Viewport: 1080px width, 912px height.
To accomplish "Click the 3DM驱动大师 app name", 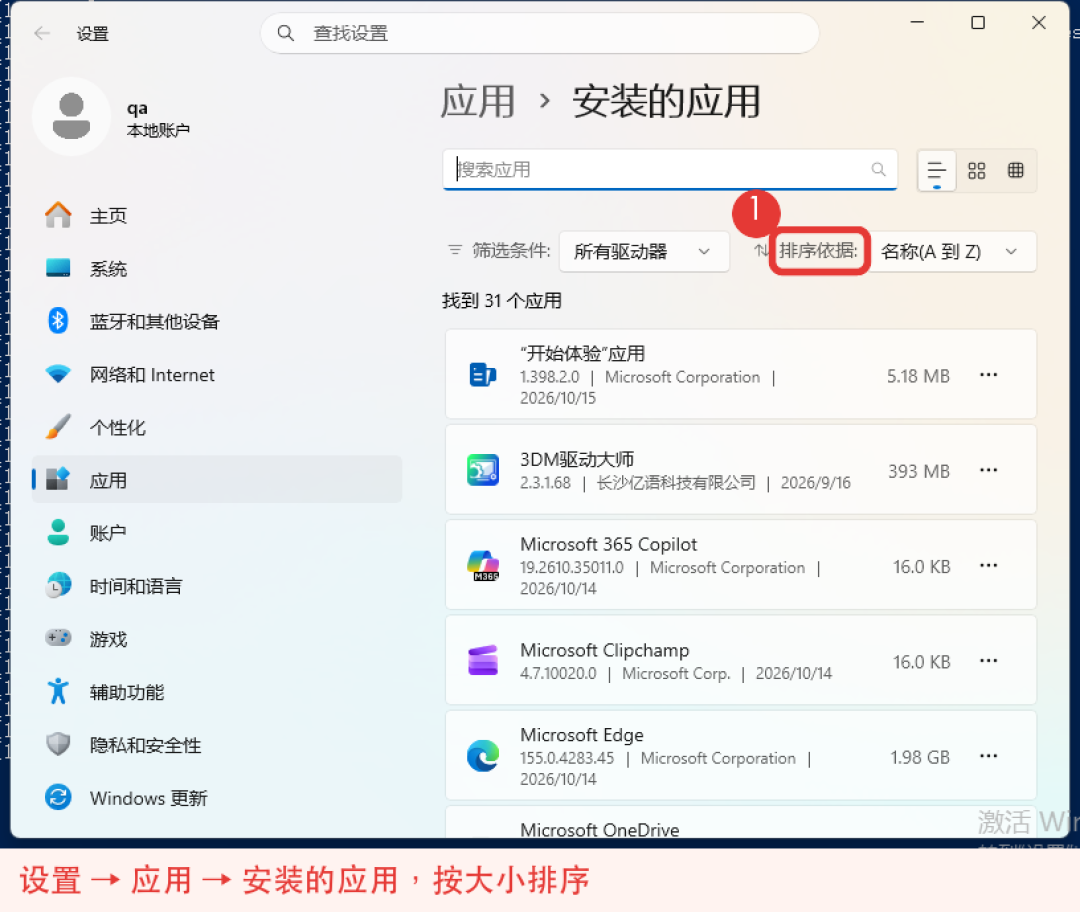I will [x=577, y=459].
